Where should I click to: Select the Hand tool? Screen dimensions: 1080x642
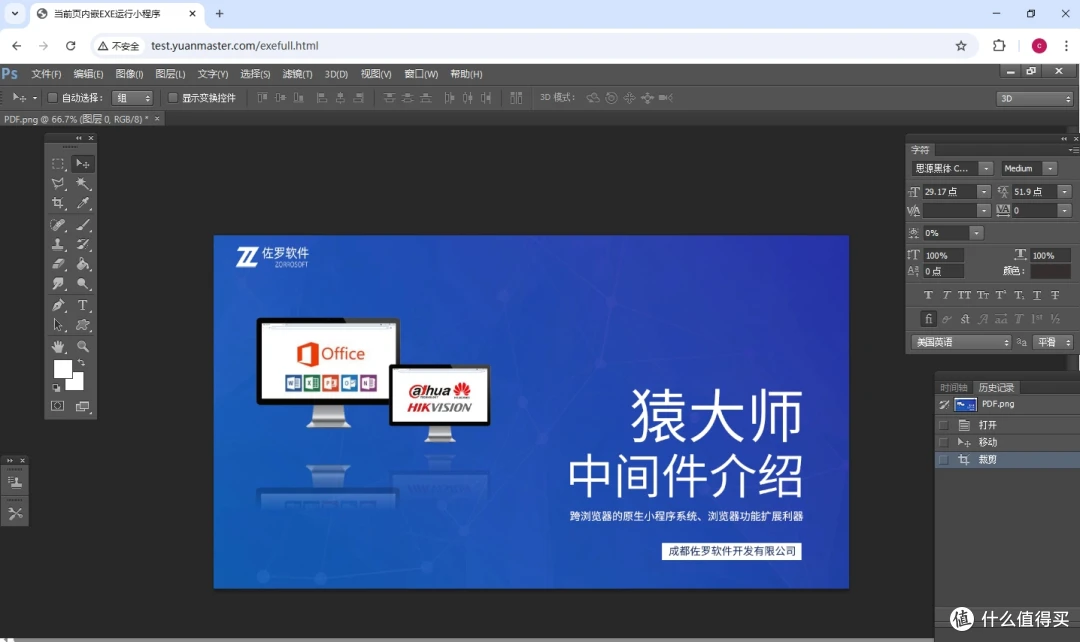(x=58, y=346)
